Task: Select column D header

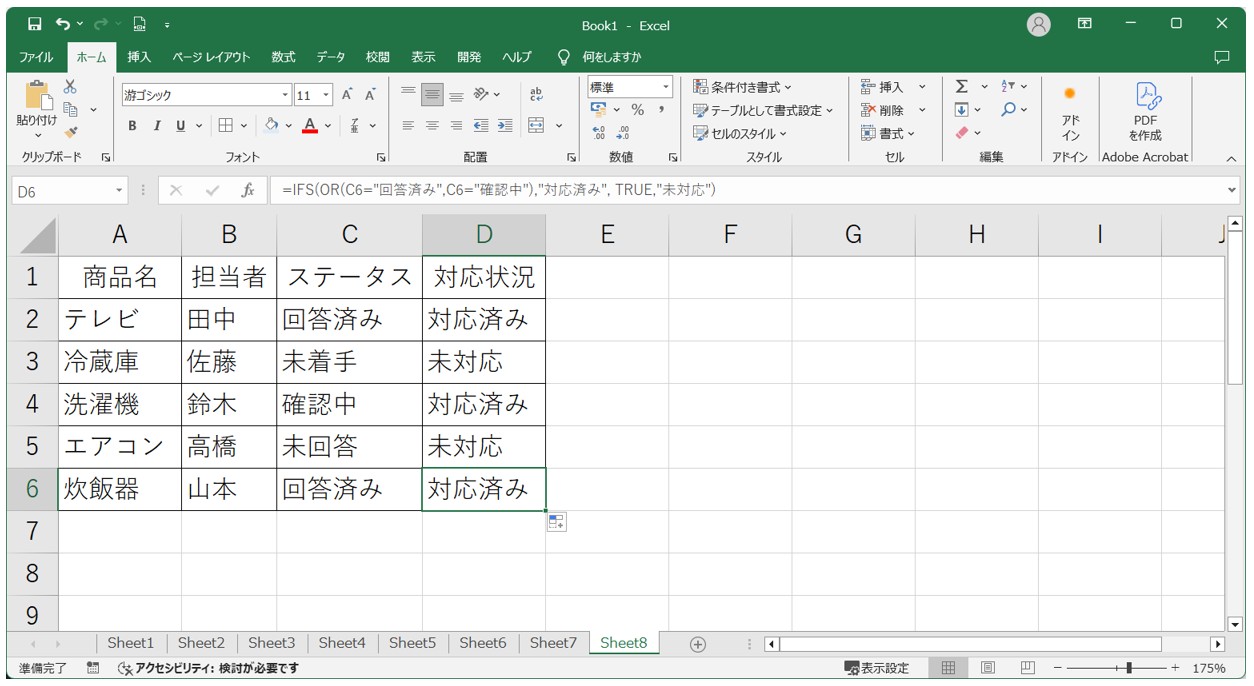Action: [484, 234]
